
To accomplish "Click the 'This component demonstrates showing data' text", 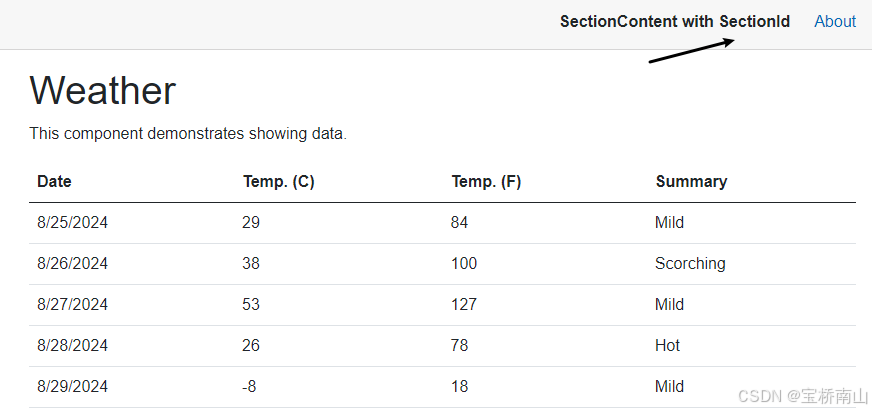I will (188, 133).
